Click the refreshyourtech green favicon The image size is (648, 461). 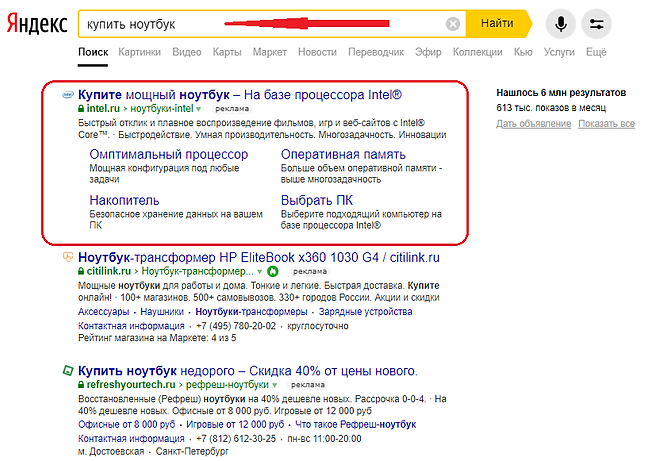click(x=68, y=371)
